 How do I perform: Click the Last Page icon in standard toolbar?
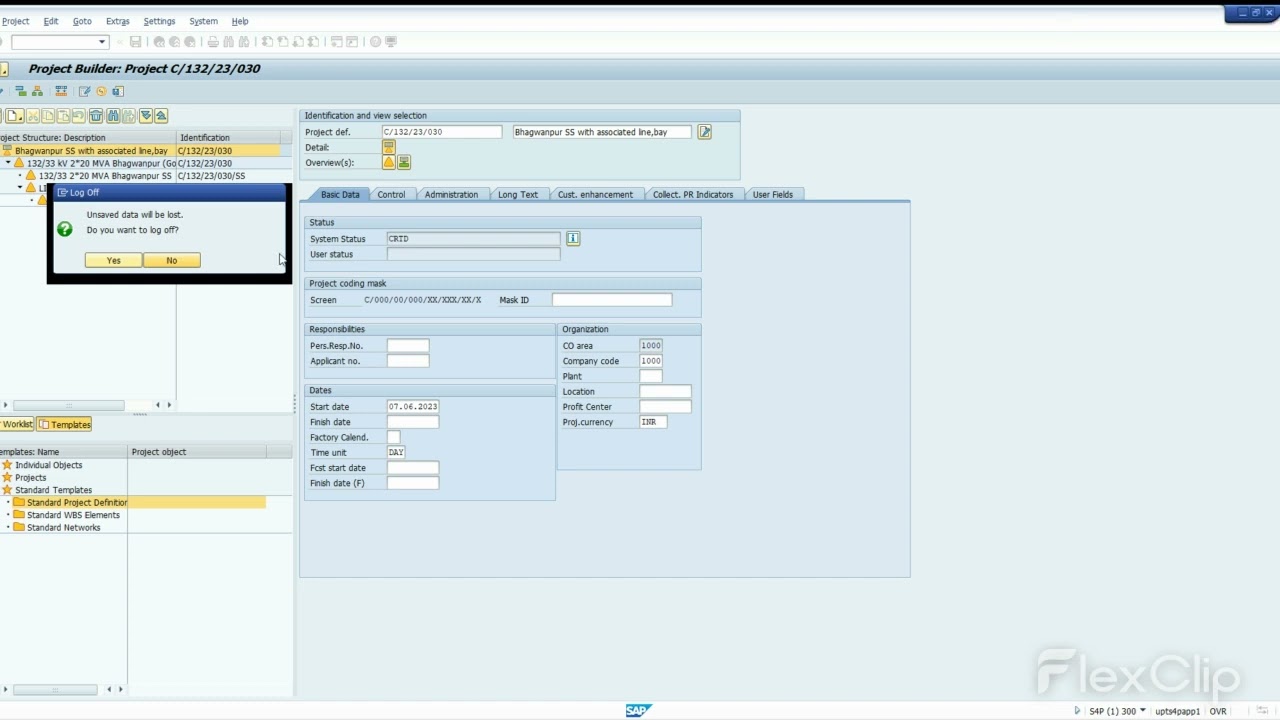point(313,42)
